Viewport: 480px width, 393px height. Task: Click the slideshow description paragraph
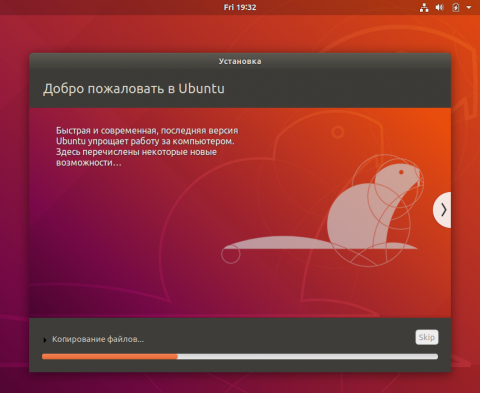point(147,146)
